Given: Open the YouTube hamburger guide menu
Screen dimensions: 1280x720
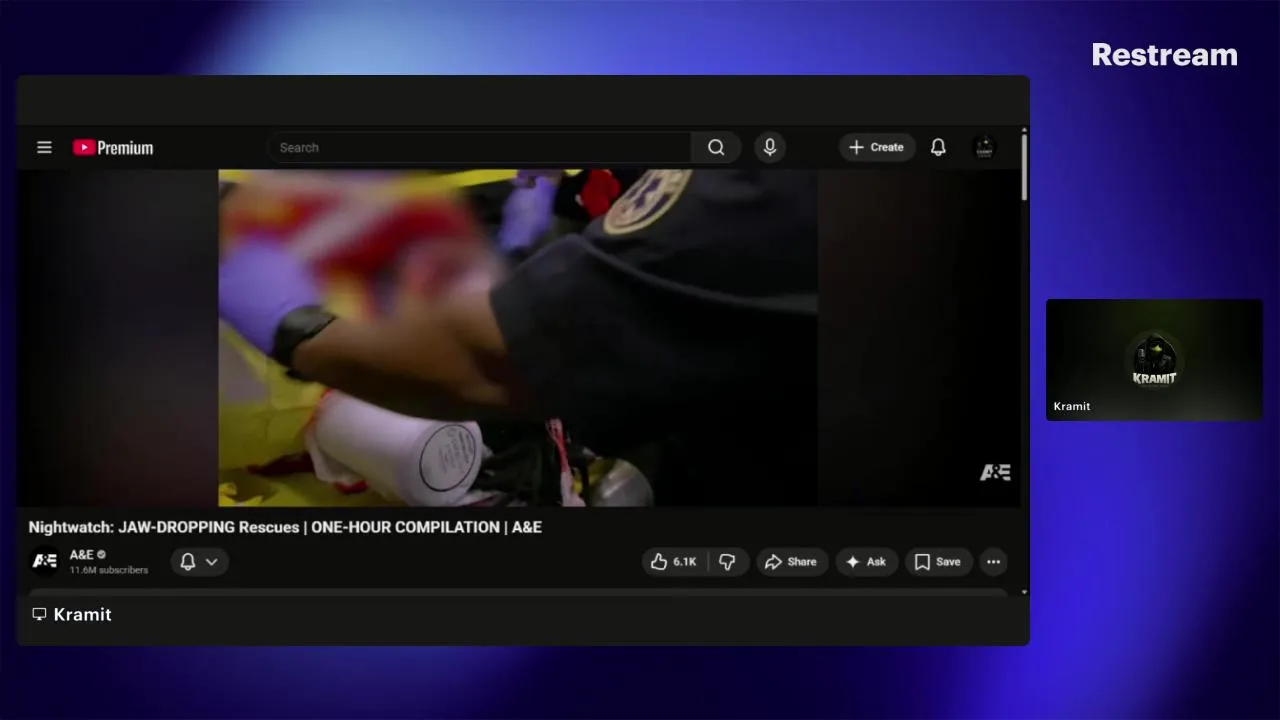Looking at the screenshot, I should pyautogui.click(x=44, y=147).
